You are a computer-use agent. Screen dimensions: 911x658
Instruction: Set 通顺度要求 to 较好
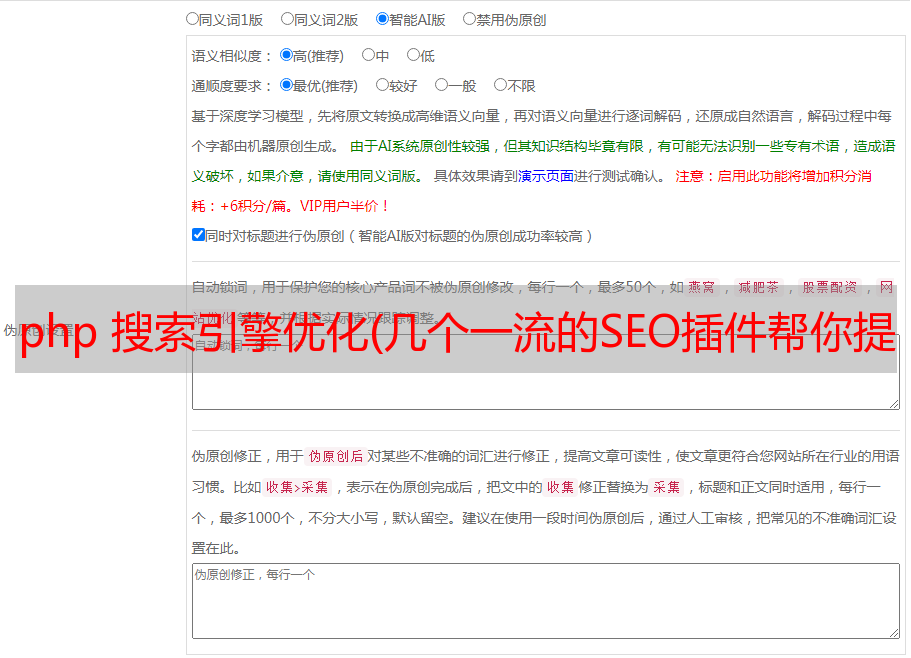pos(382,85)
